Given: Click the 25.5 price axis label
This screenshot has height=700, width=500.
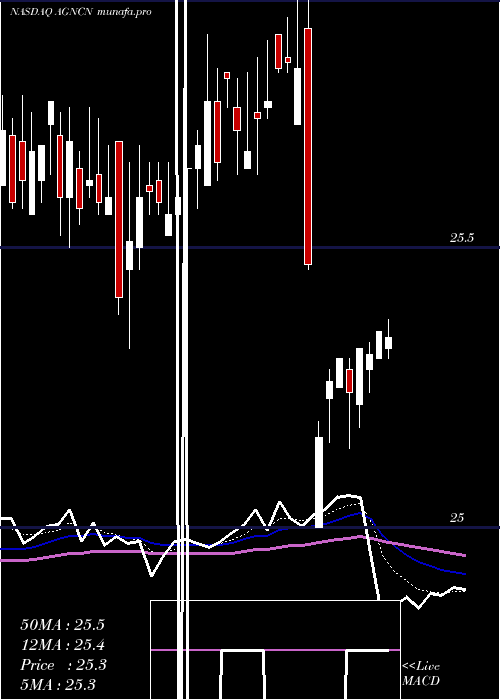Looking at the screenshot, I should tap(461, 238).
